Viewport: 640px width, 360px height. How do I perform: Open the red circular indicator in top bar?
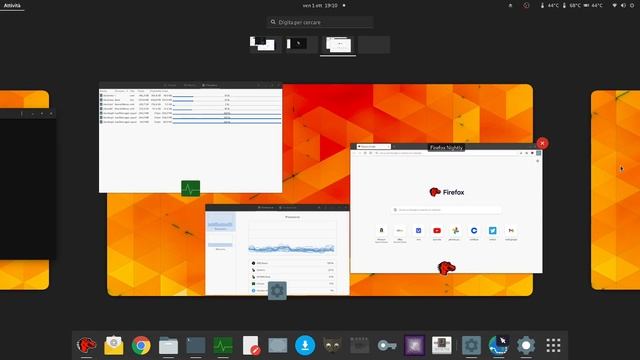[x=526, y=5]
